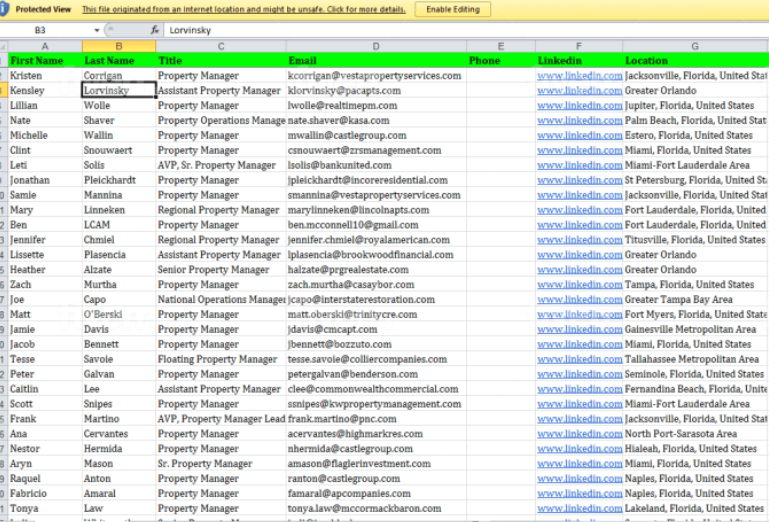Open LinkedIn link in Leti Solis's row
The height and width of the screenshot is (522, 769).
[579, 165]
